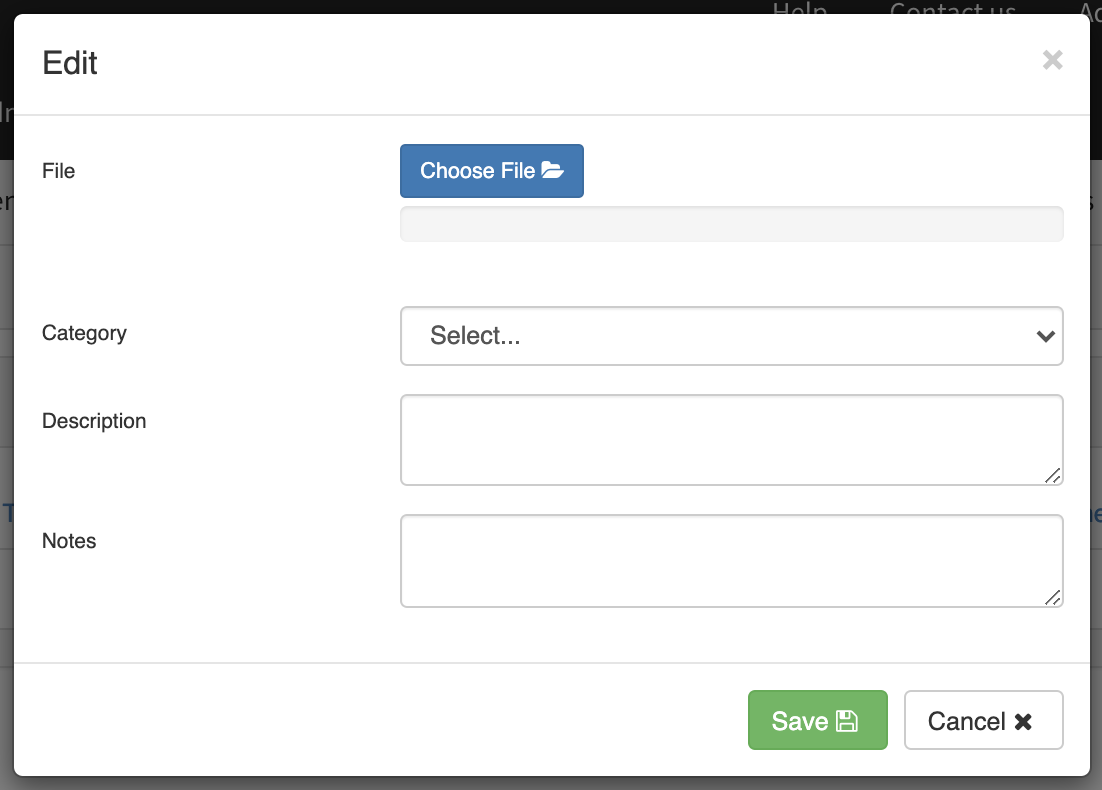
Task: Close the Edit dialog with top-right X
Action: [1052, 60]
